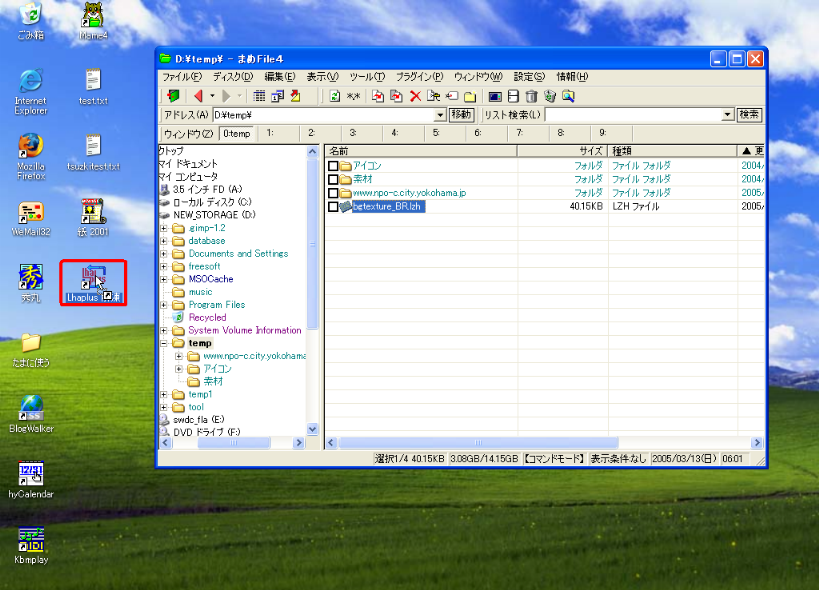Click the red Delete X toolbar icon
Image resolution: width=819 pixels, height=590 pixels.
(415, 96)
